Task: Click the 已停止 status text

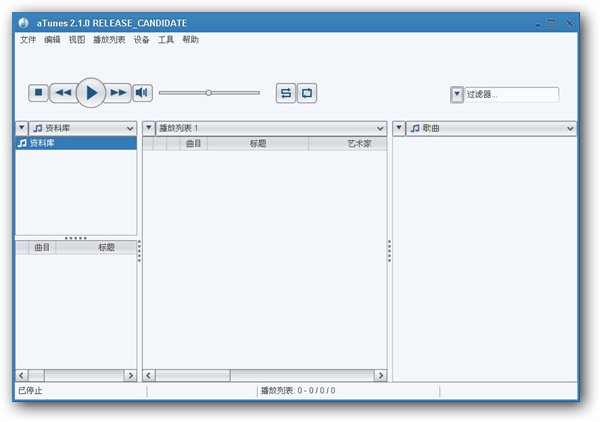Action: click(30, 391)
